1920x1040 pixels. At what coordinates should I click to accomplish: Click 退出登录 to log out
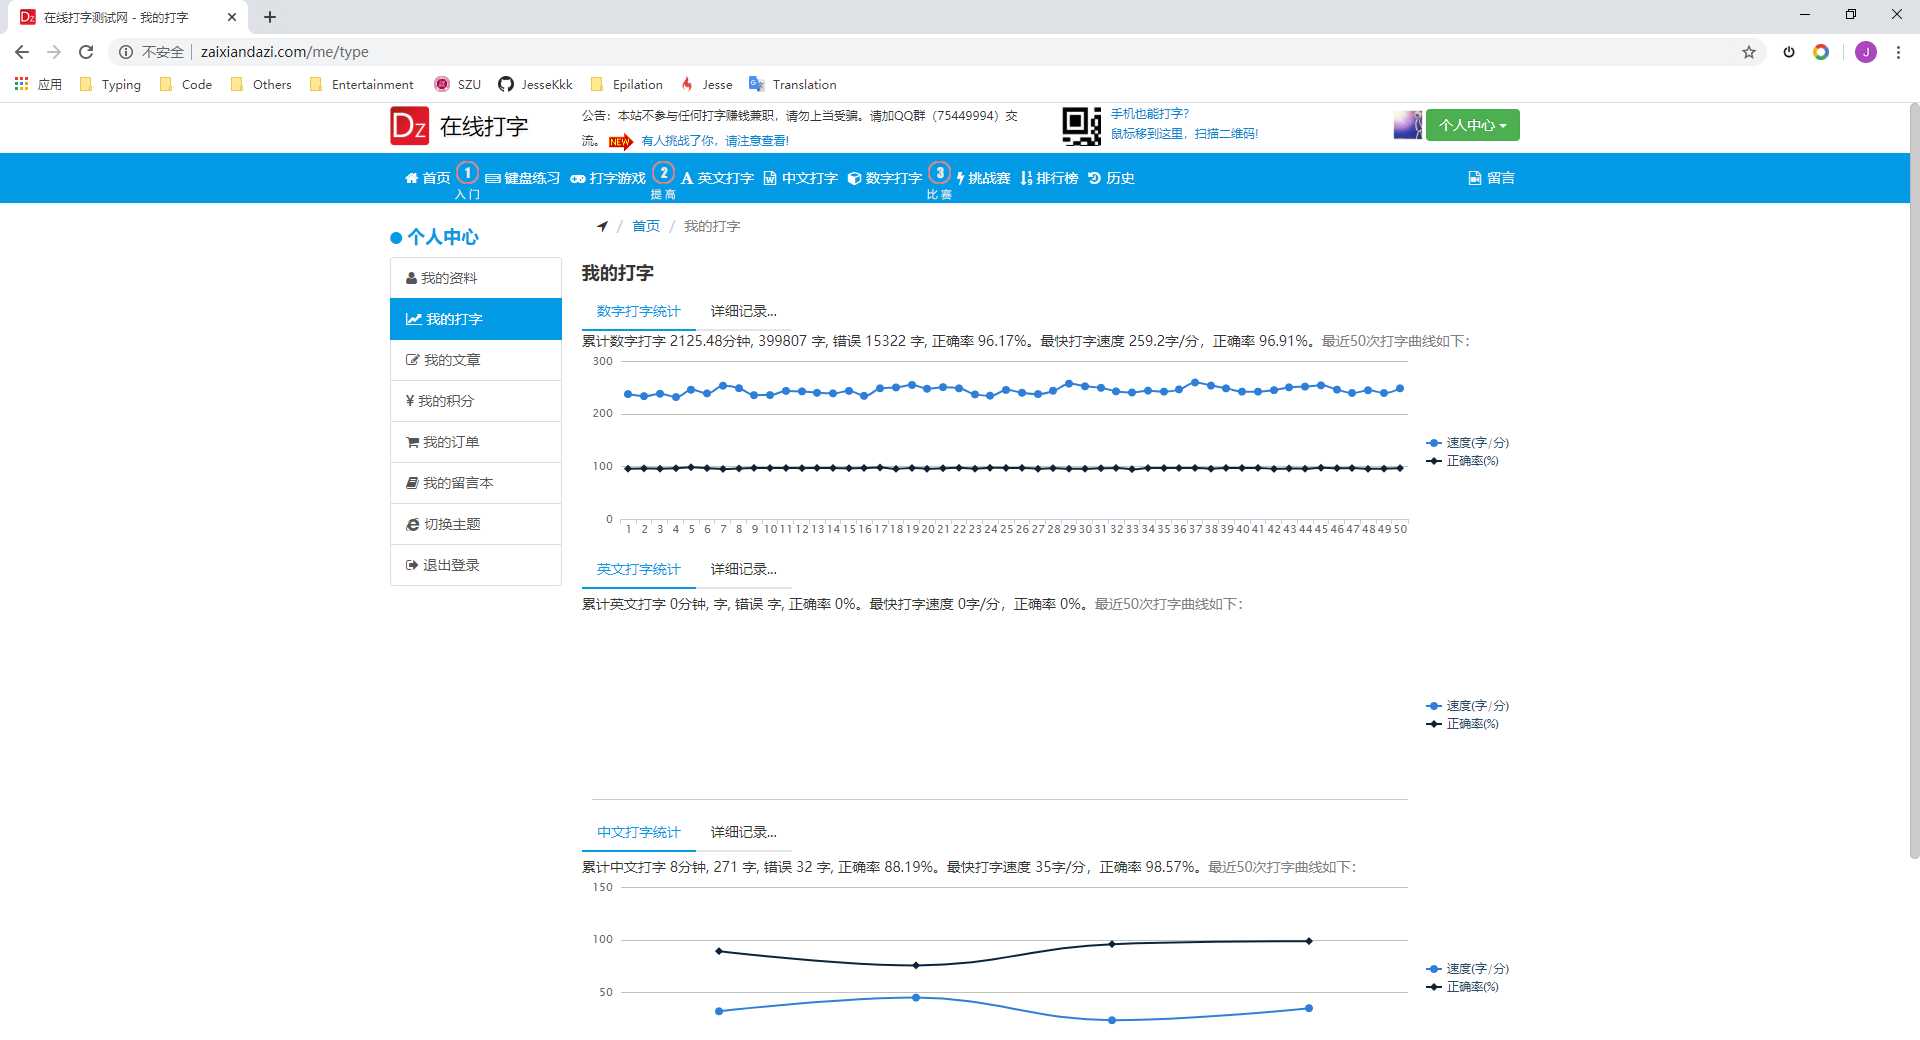[x=476, y=565]
